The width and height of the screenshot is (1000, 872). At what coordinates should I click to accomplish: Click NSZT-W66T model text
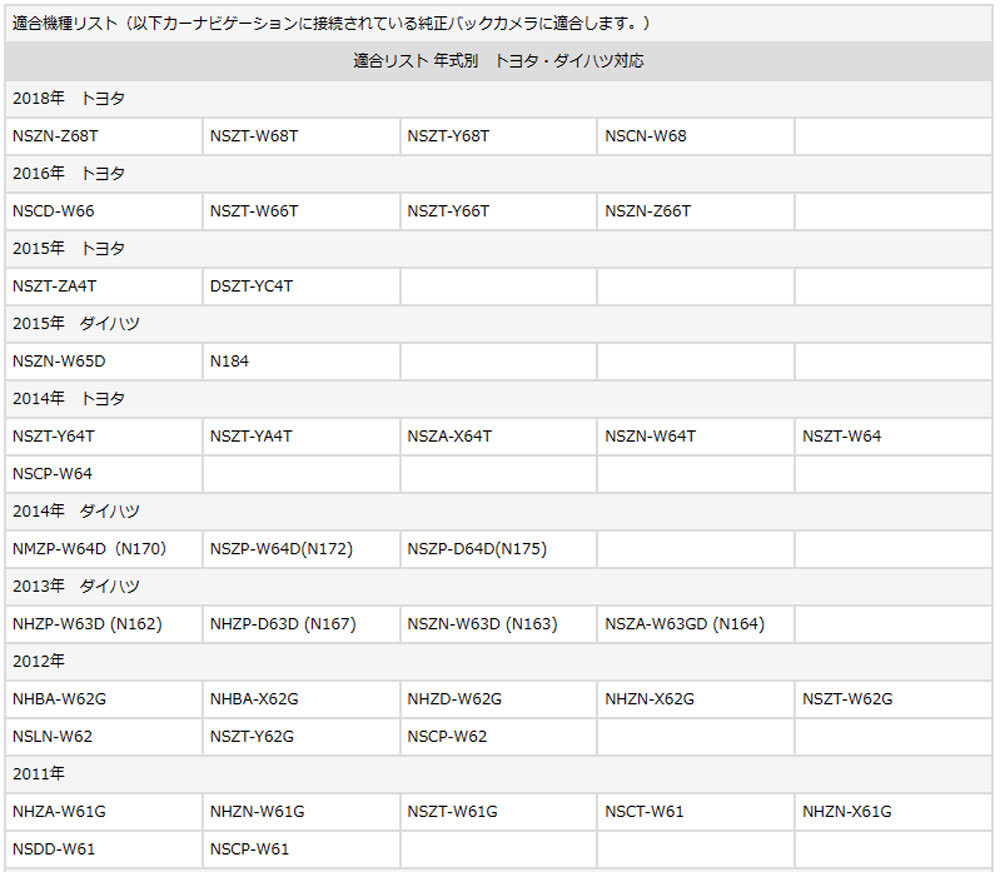[x=254, y=211]
